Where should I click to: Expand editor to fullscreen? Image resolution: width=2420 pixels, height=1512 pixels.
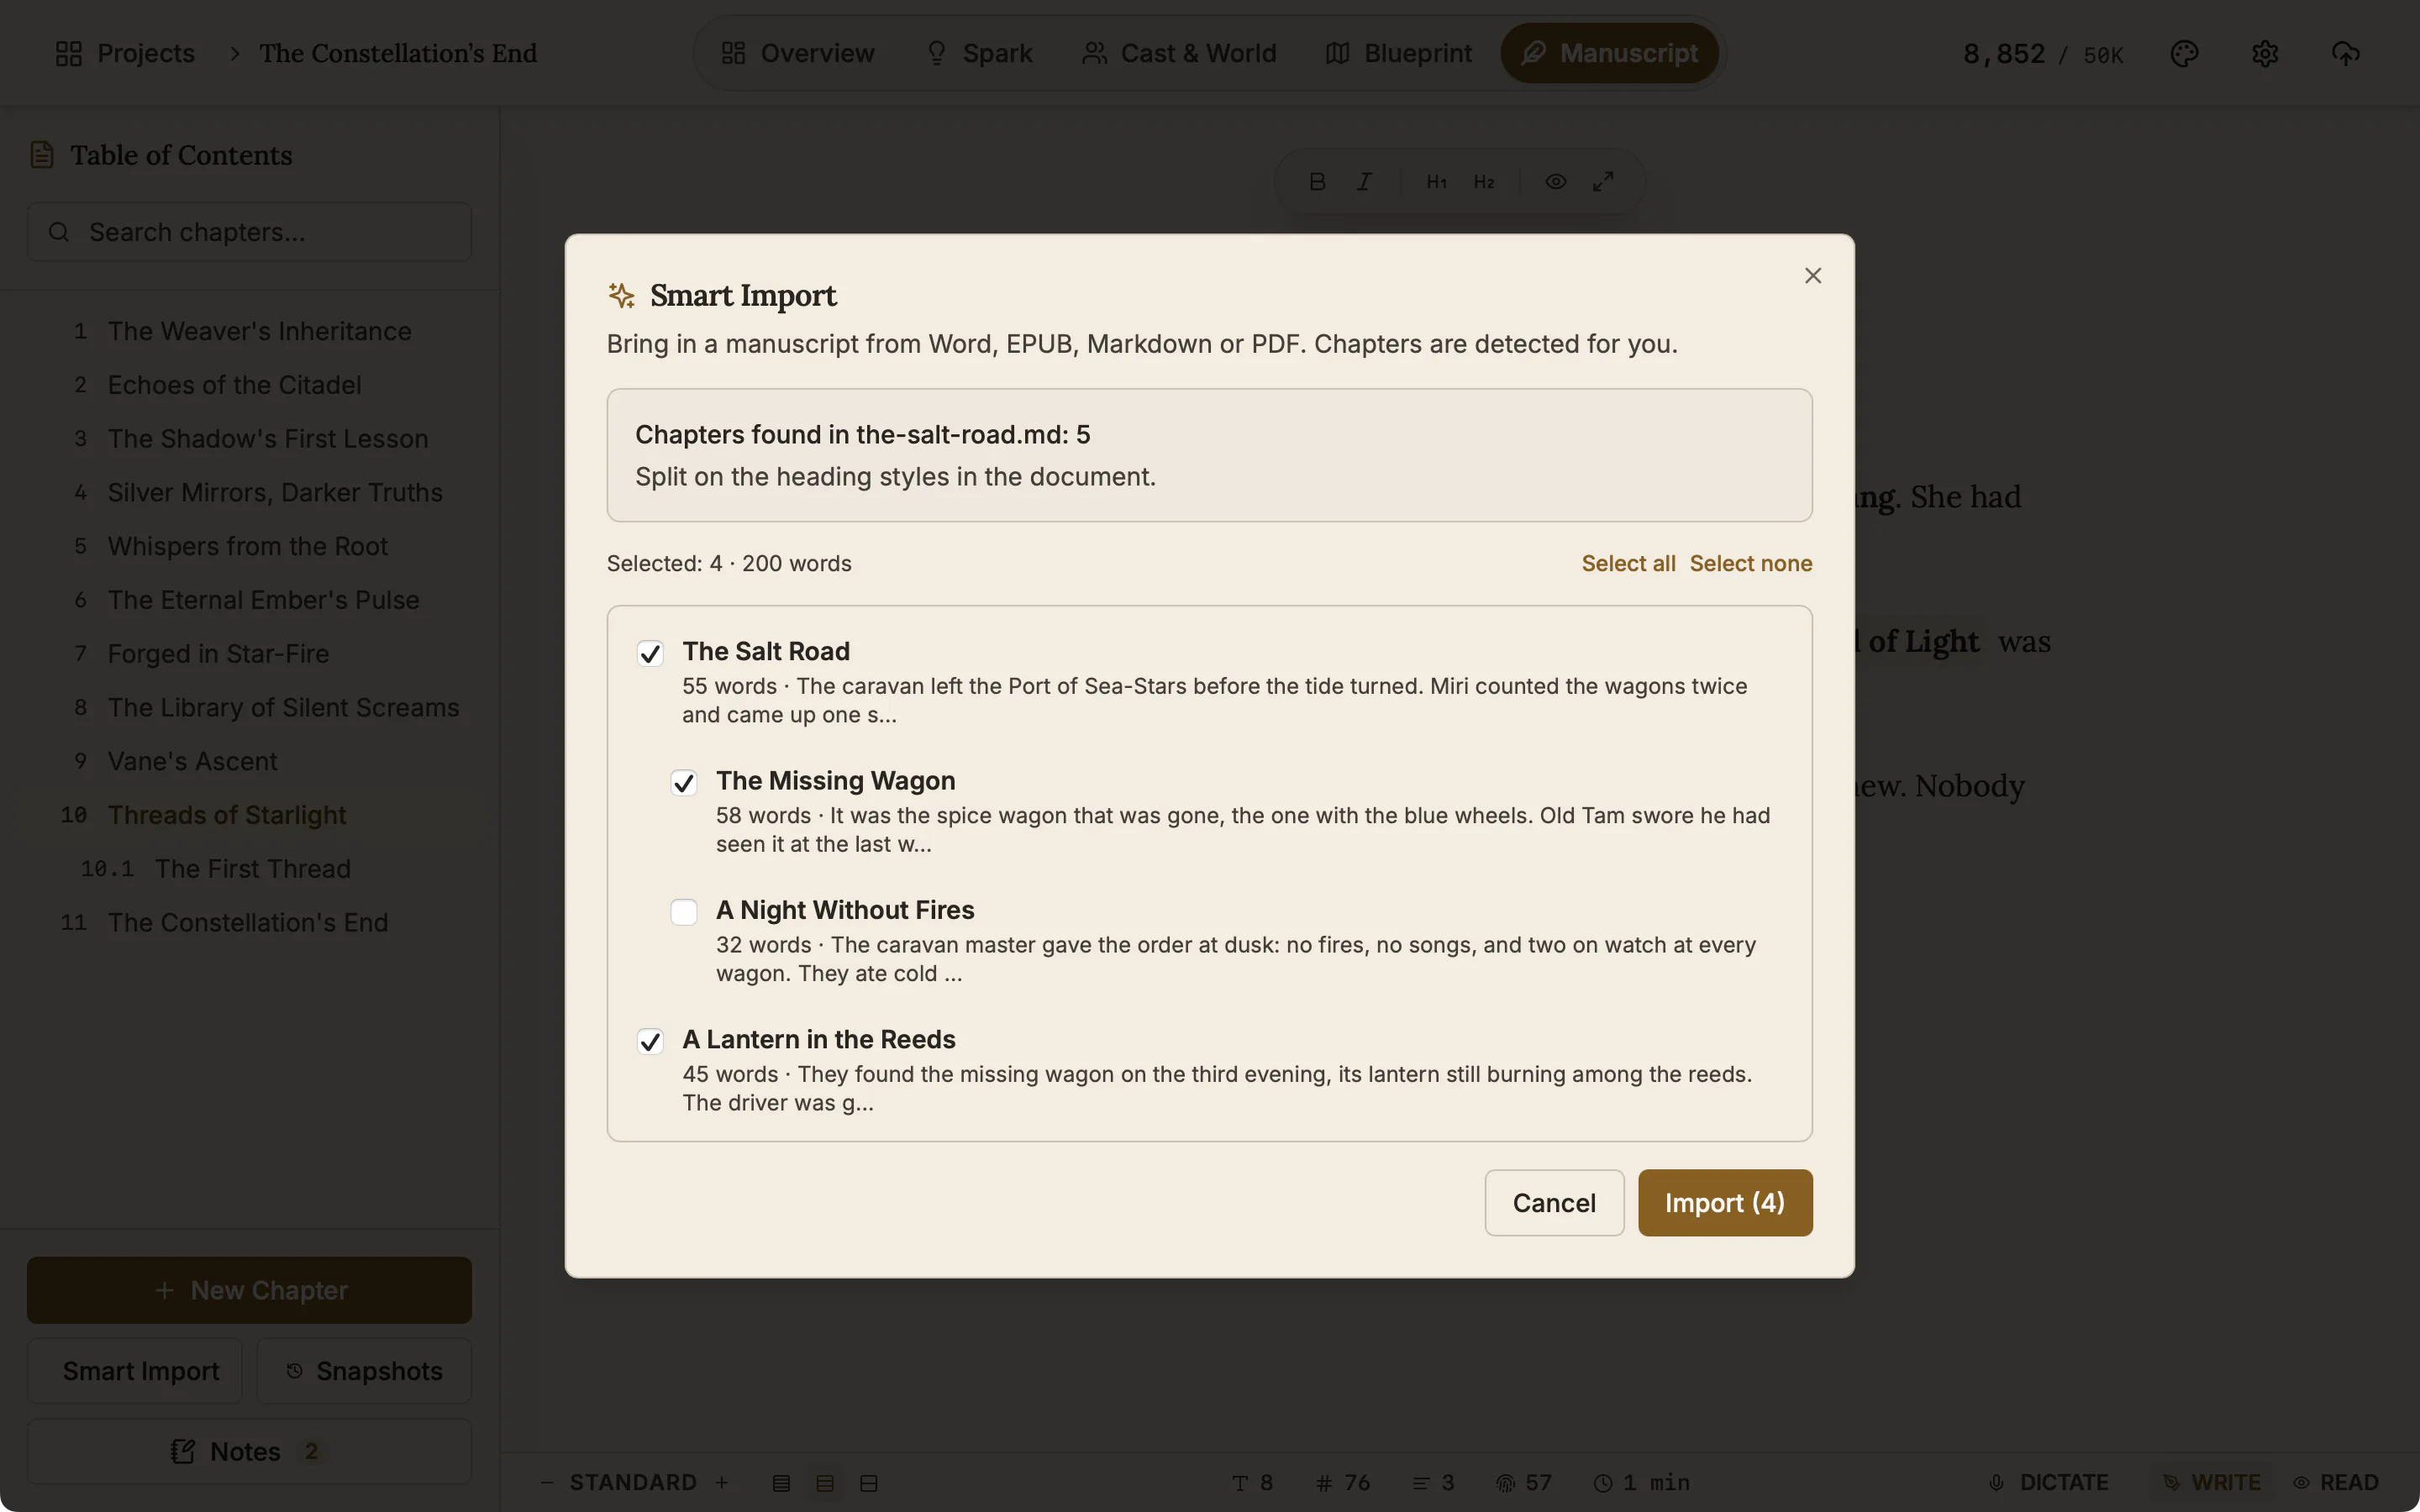[1603, 181]
